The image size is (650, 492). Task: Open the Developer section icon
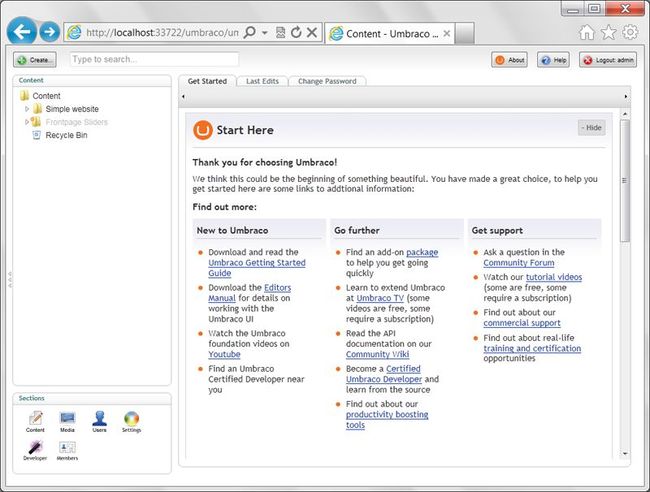point(35,447)
